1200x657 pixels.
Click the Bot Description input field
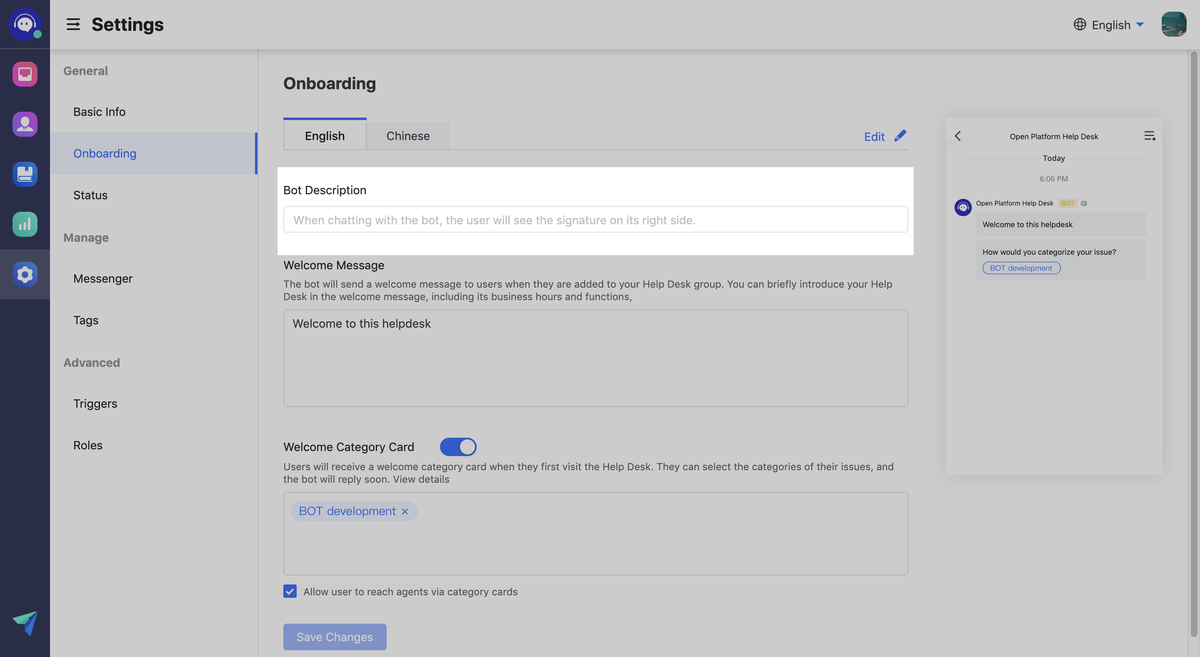click(595, 220)
